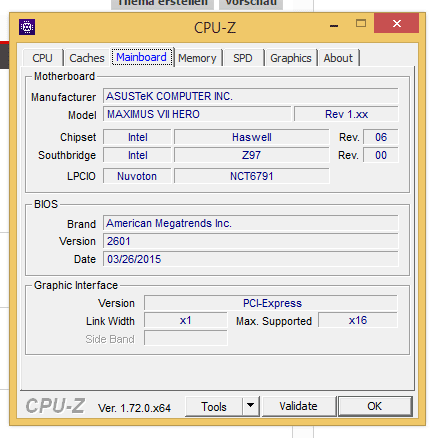Click the BIOS date 03/26/2015

click(251, 259)
